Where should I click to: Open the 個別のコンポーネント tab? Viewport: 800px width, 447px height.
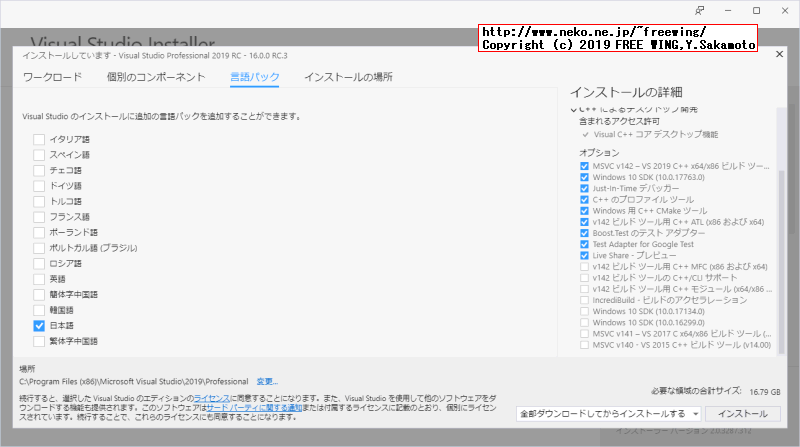tap(156, 77)
